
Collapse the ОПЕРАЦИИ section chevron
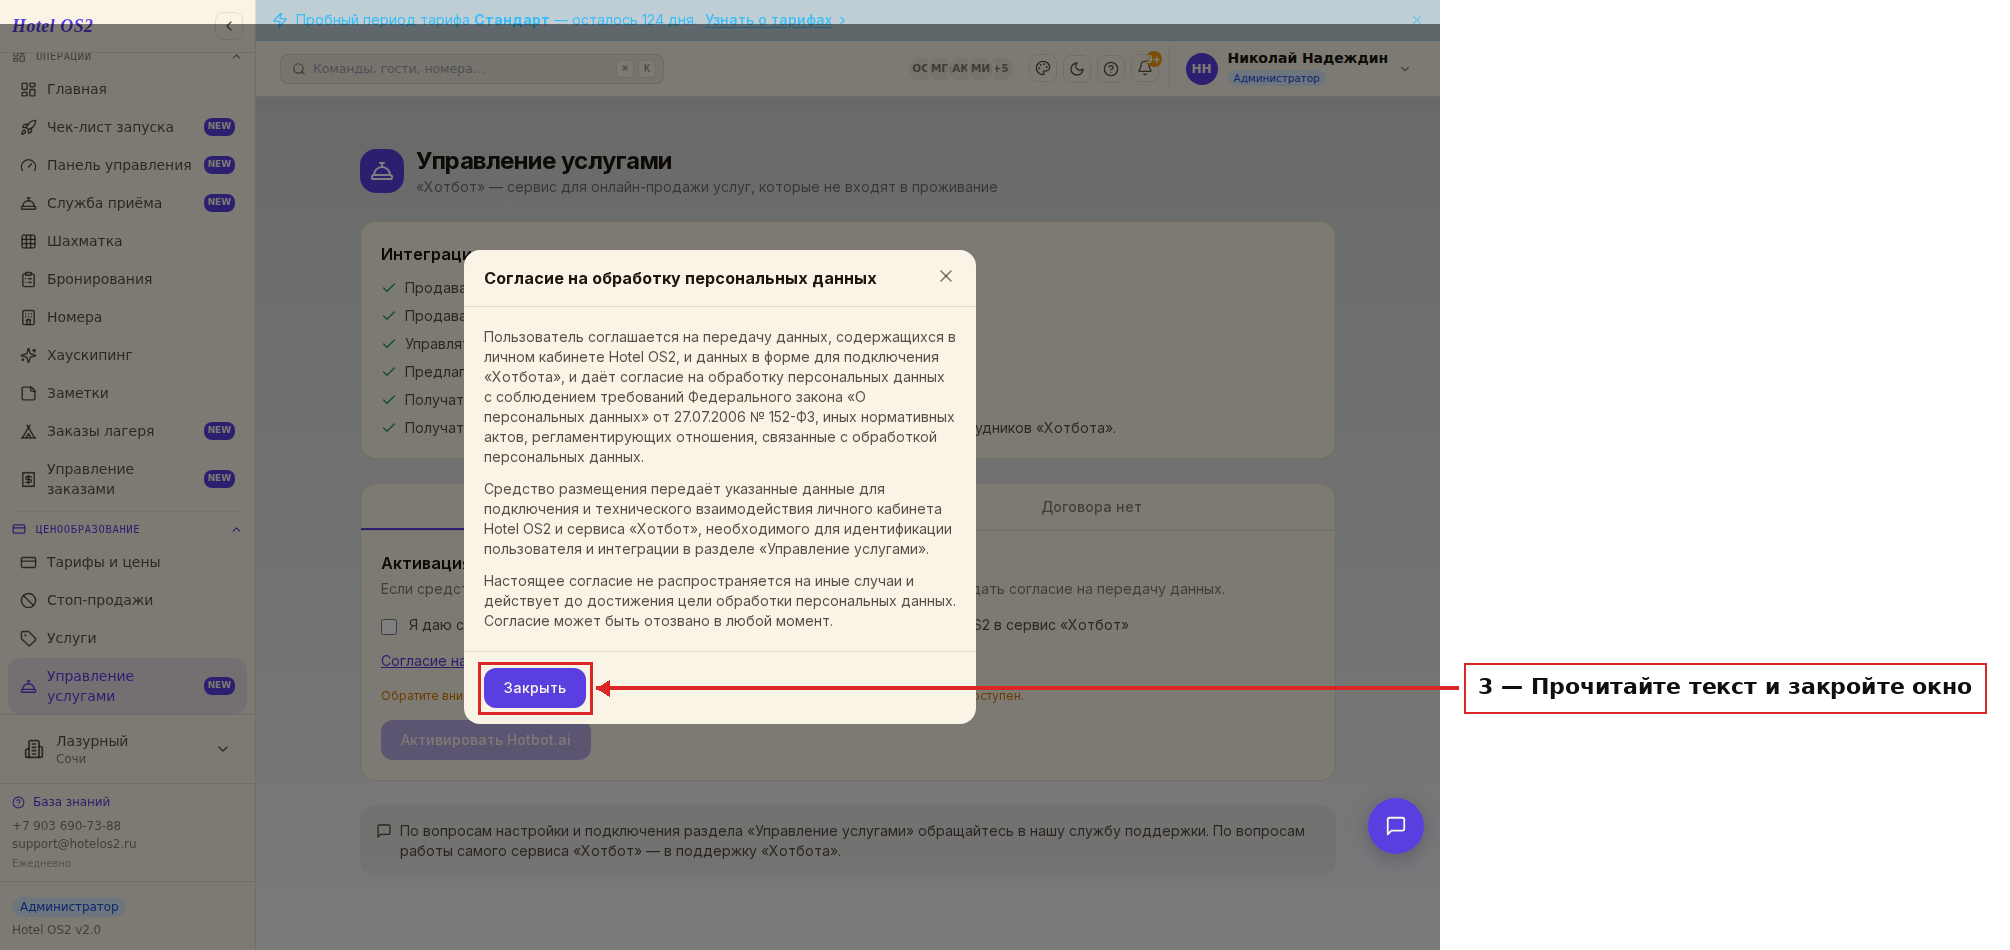click(236, 56)
